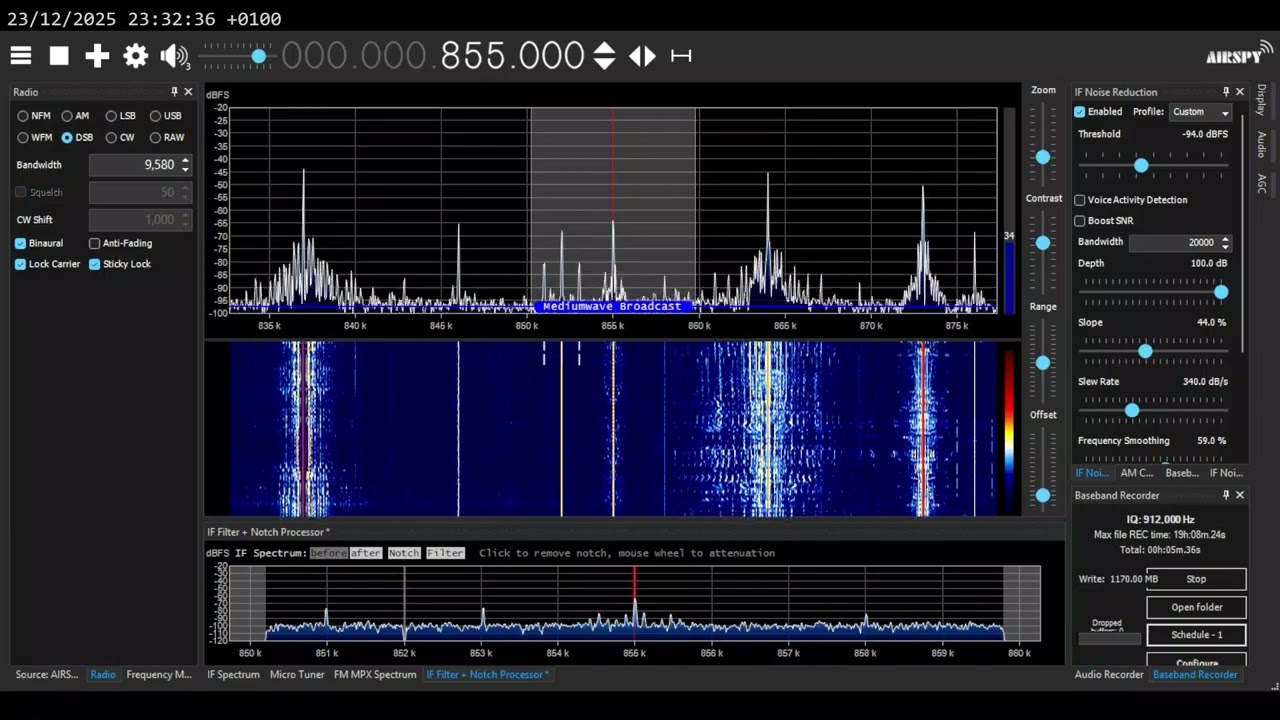Adjust the Radio Bandwidth spinner arrows
This screenshot has height=720, width=1280.
pos(185,165)
